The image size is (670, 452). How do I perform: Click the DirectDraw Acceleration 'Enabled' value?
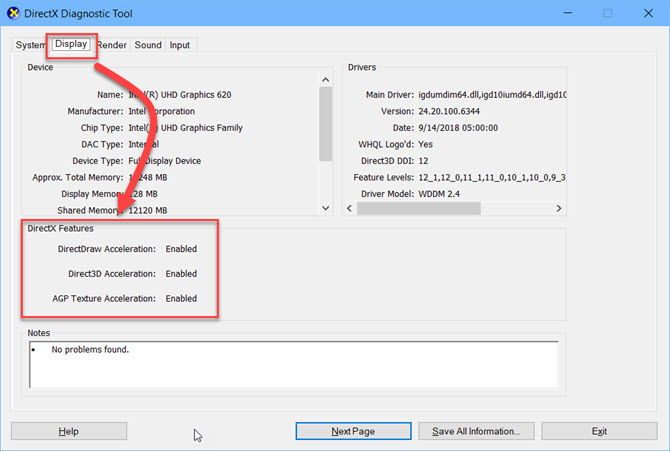click(x=181, y=249)
